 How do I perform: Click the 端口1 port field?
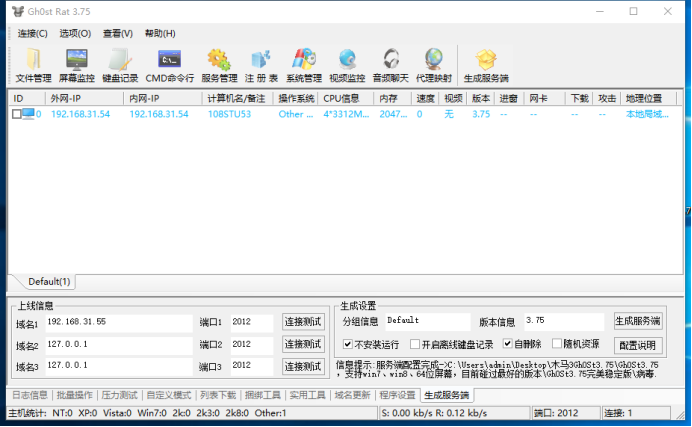pyautogui.click(x=252, y=322)
